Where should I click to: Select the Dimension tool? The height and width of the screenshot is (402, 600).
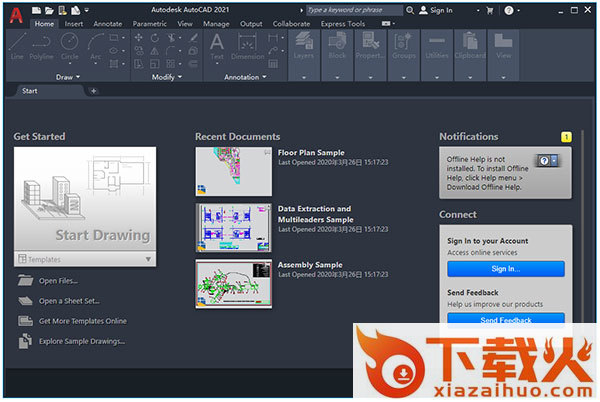point(248,47)
